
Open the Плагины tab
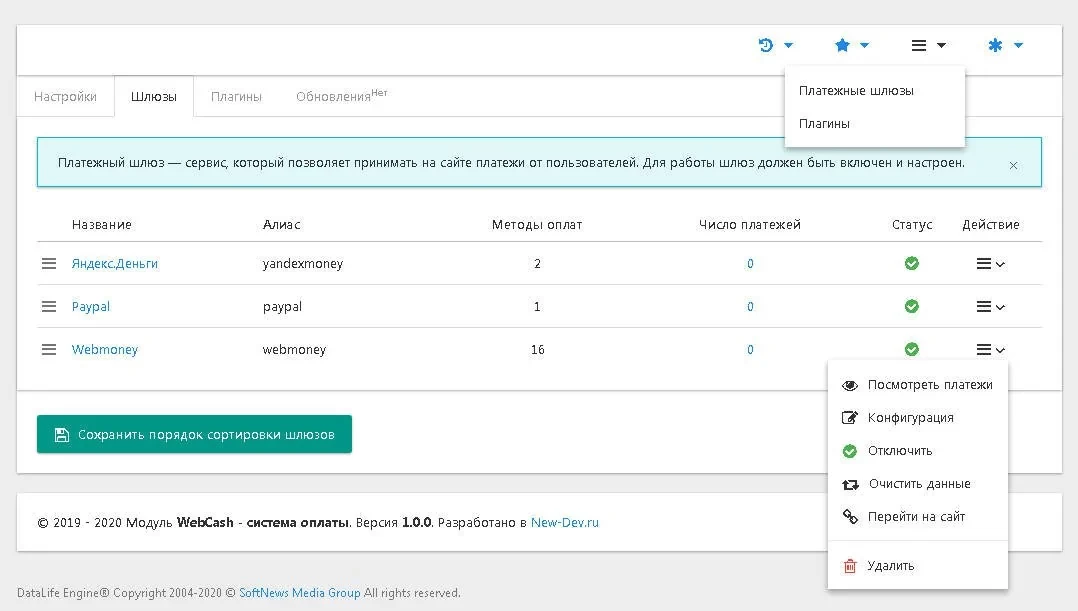236,96
